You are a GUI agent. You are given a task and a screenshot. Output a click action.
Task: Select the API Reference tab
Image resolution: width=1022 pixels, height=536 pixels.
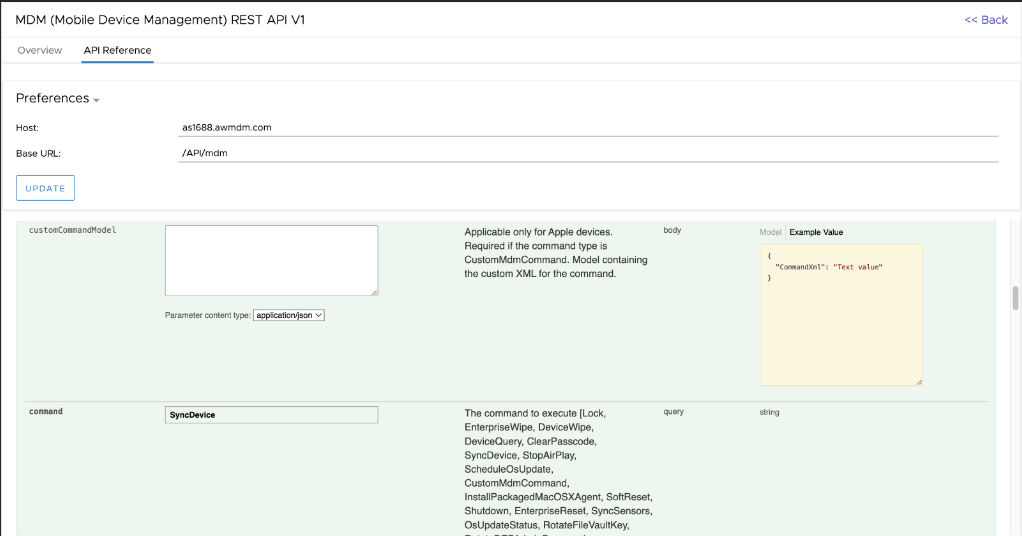(117, 50)
